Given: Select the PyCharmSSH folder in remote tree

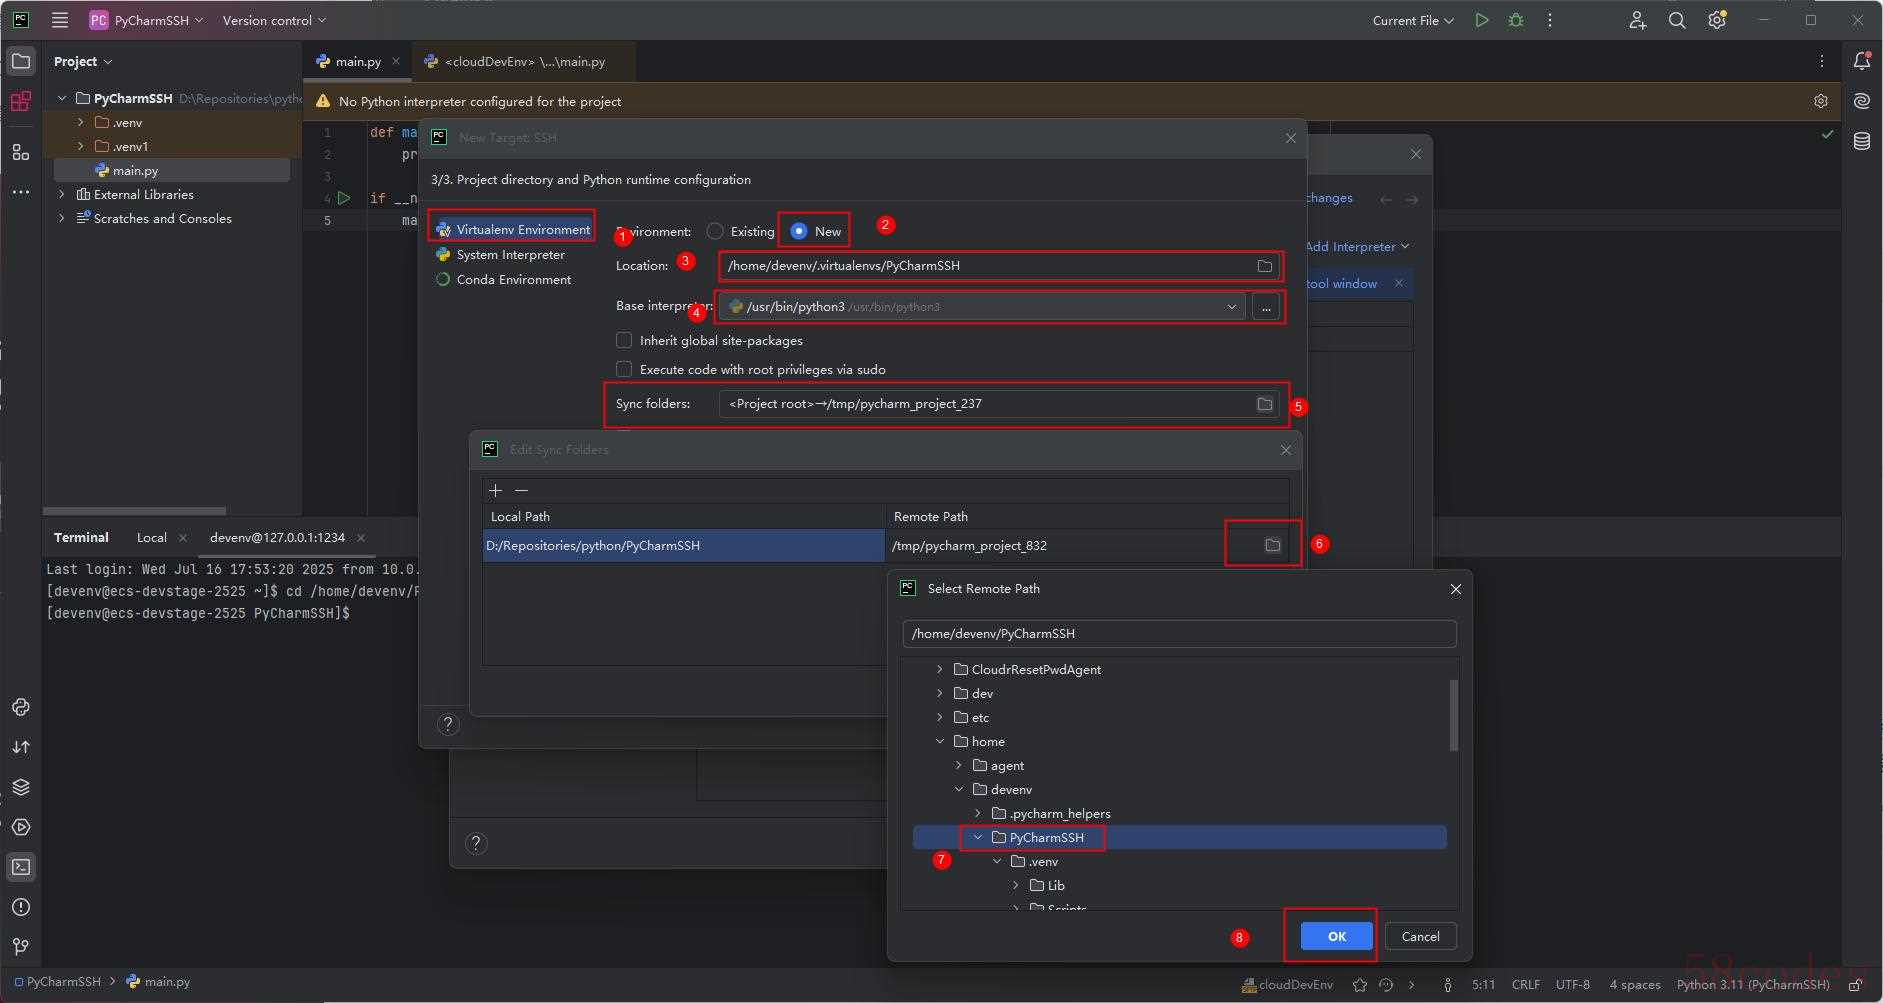Looking at the screenshot, I should click(x=1180, y=837).
